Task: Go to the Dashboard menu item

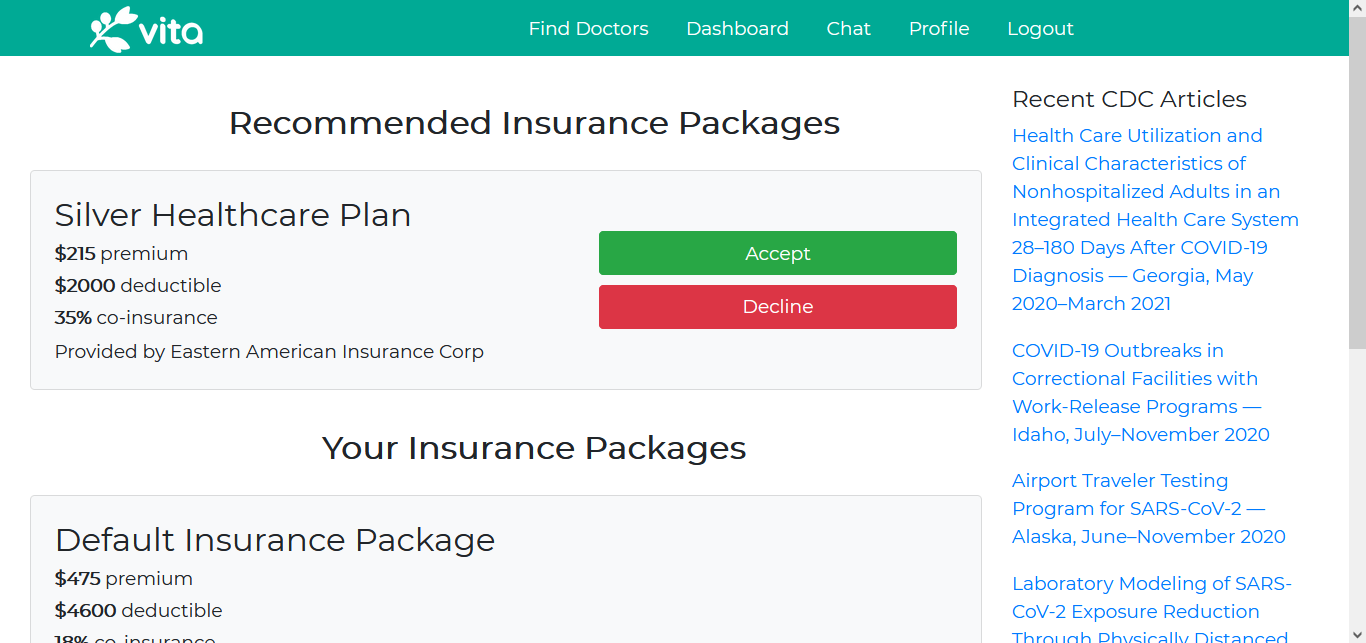Action: [x=737, y=29]
